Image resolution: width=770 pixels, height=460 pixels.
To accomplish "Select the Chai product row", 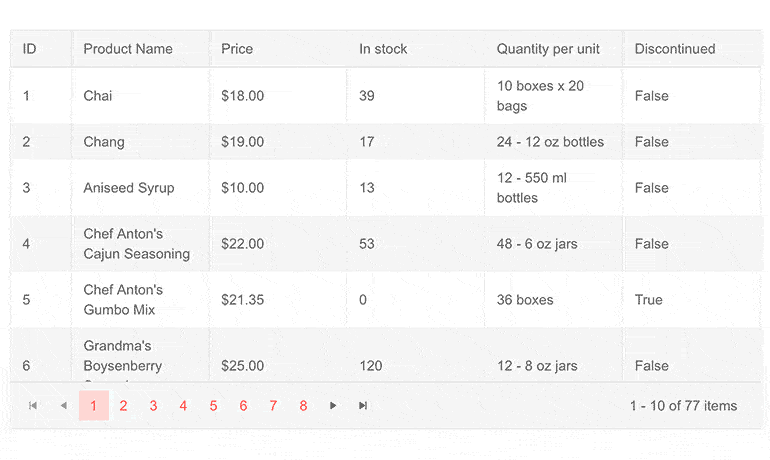I will (98, 96).
